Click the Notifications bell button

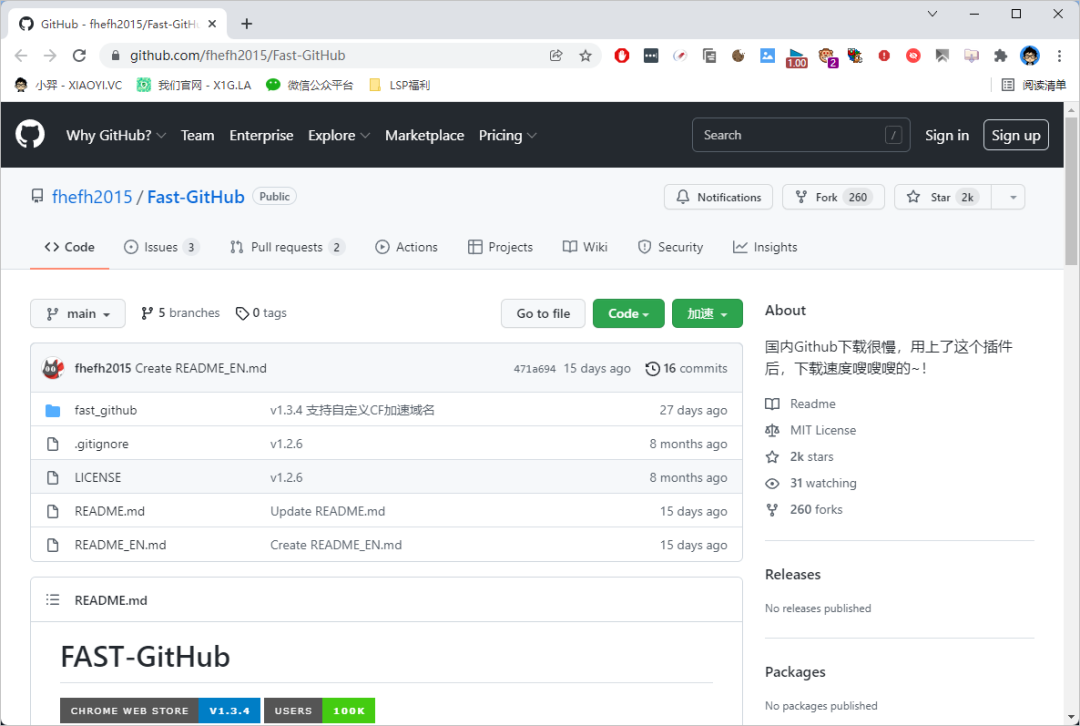(718, 197)
